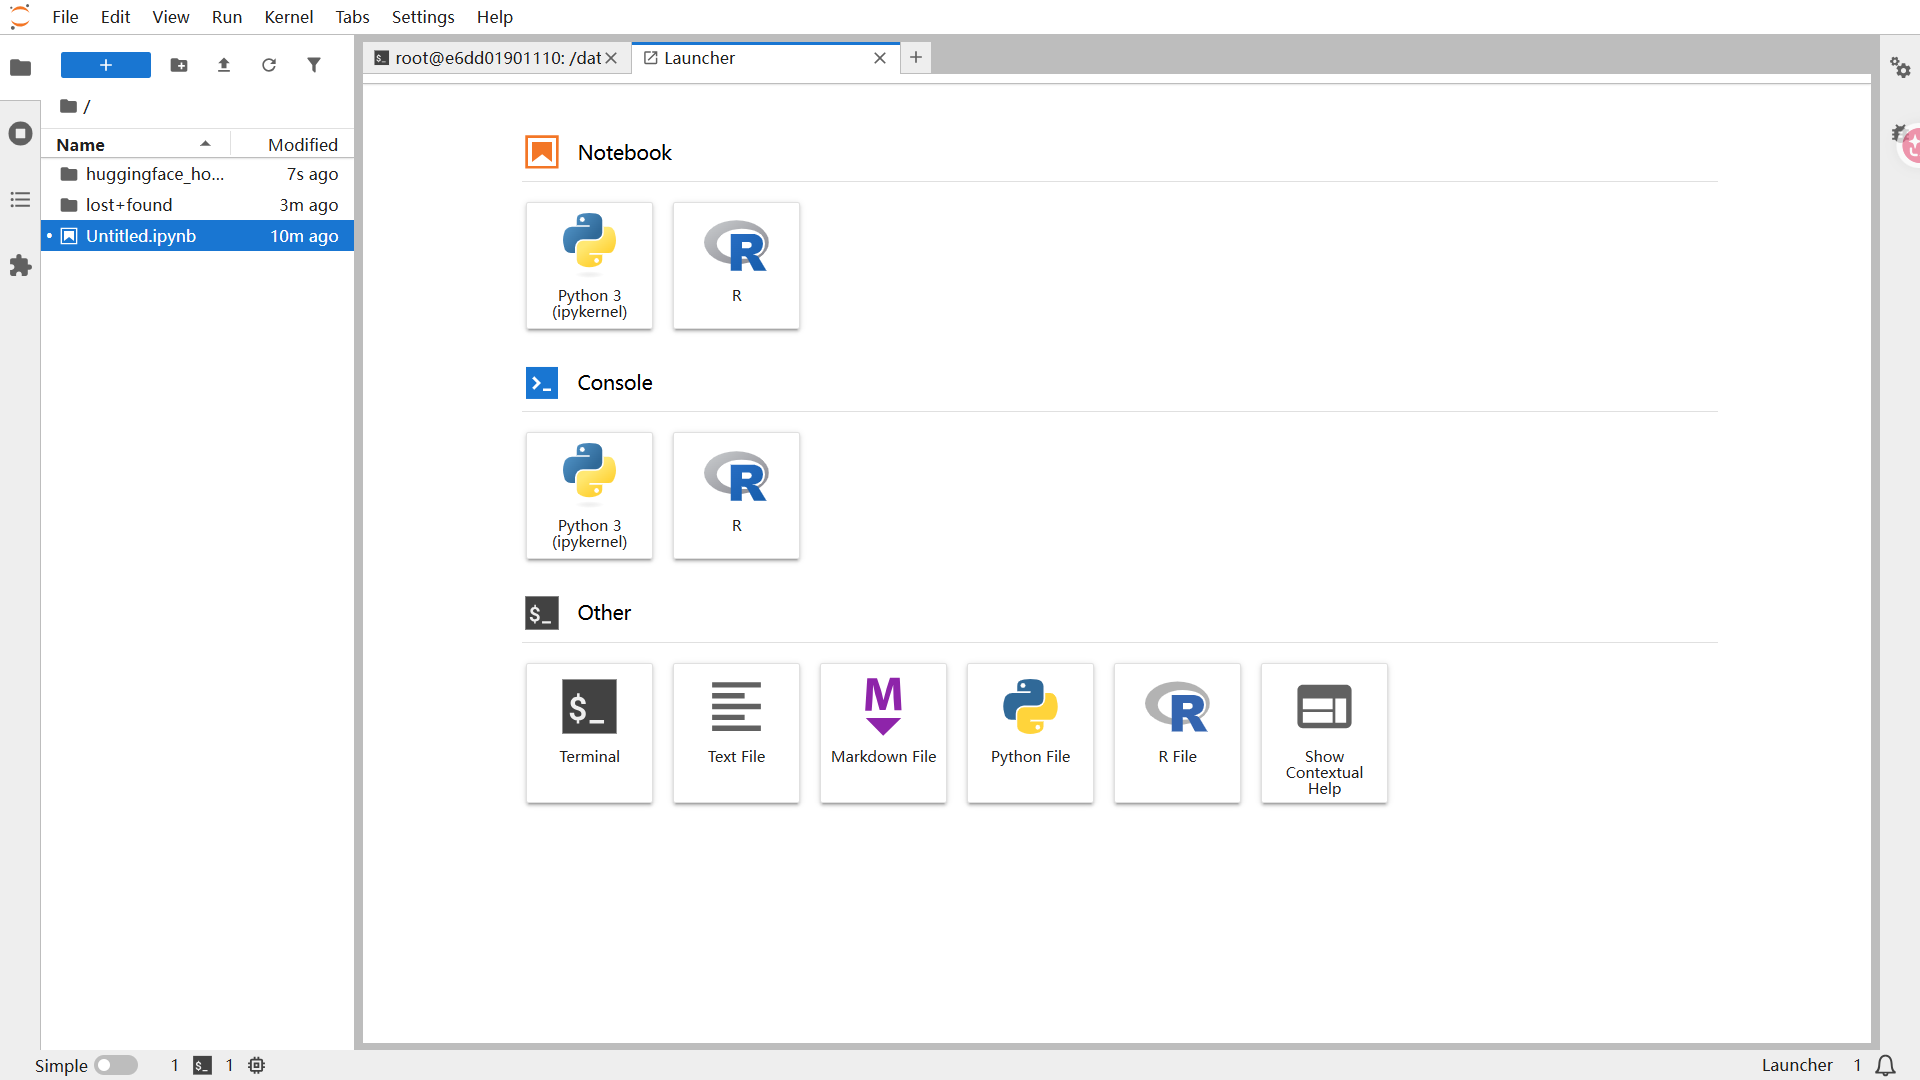This screenshot has width=1920, height=1080.
Task: Create a new Markdown File
Action: [883, 733]
